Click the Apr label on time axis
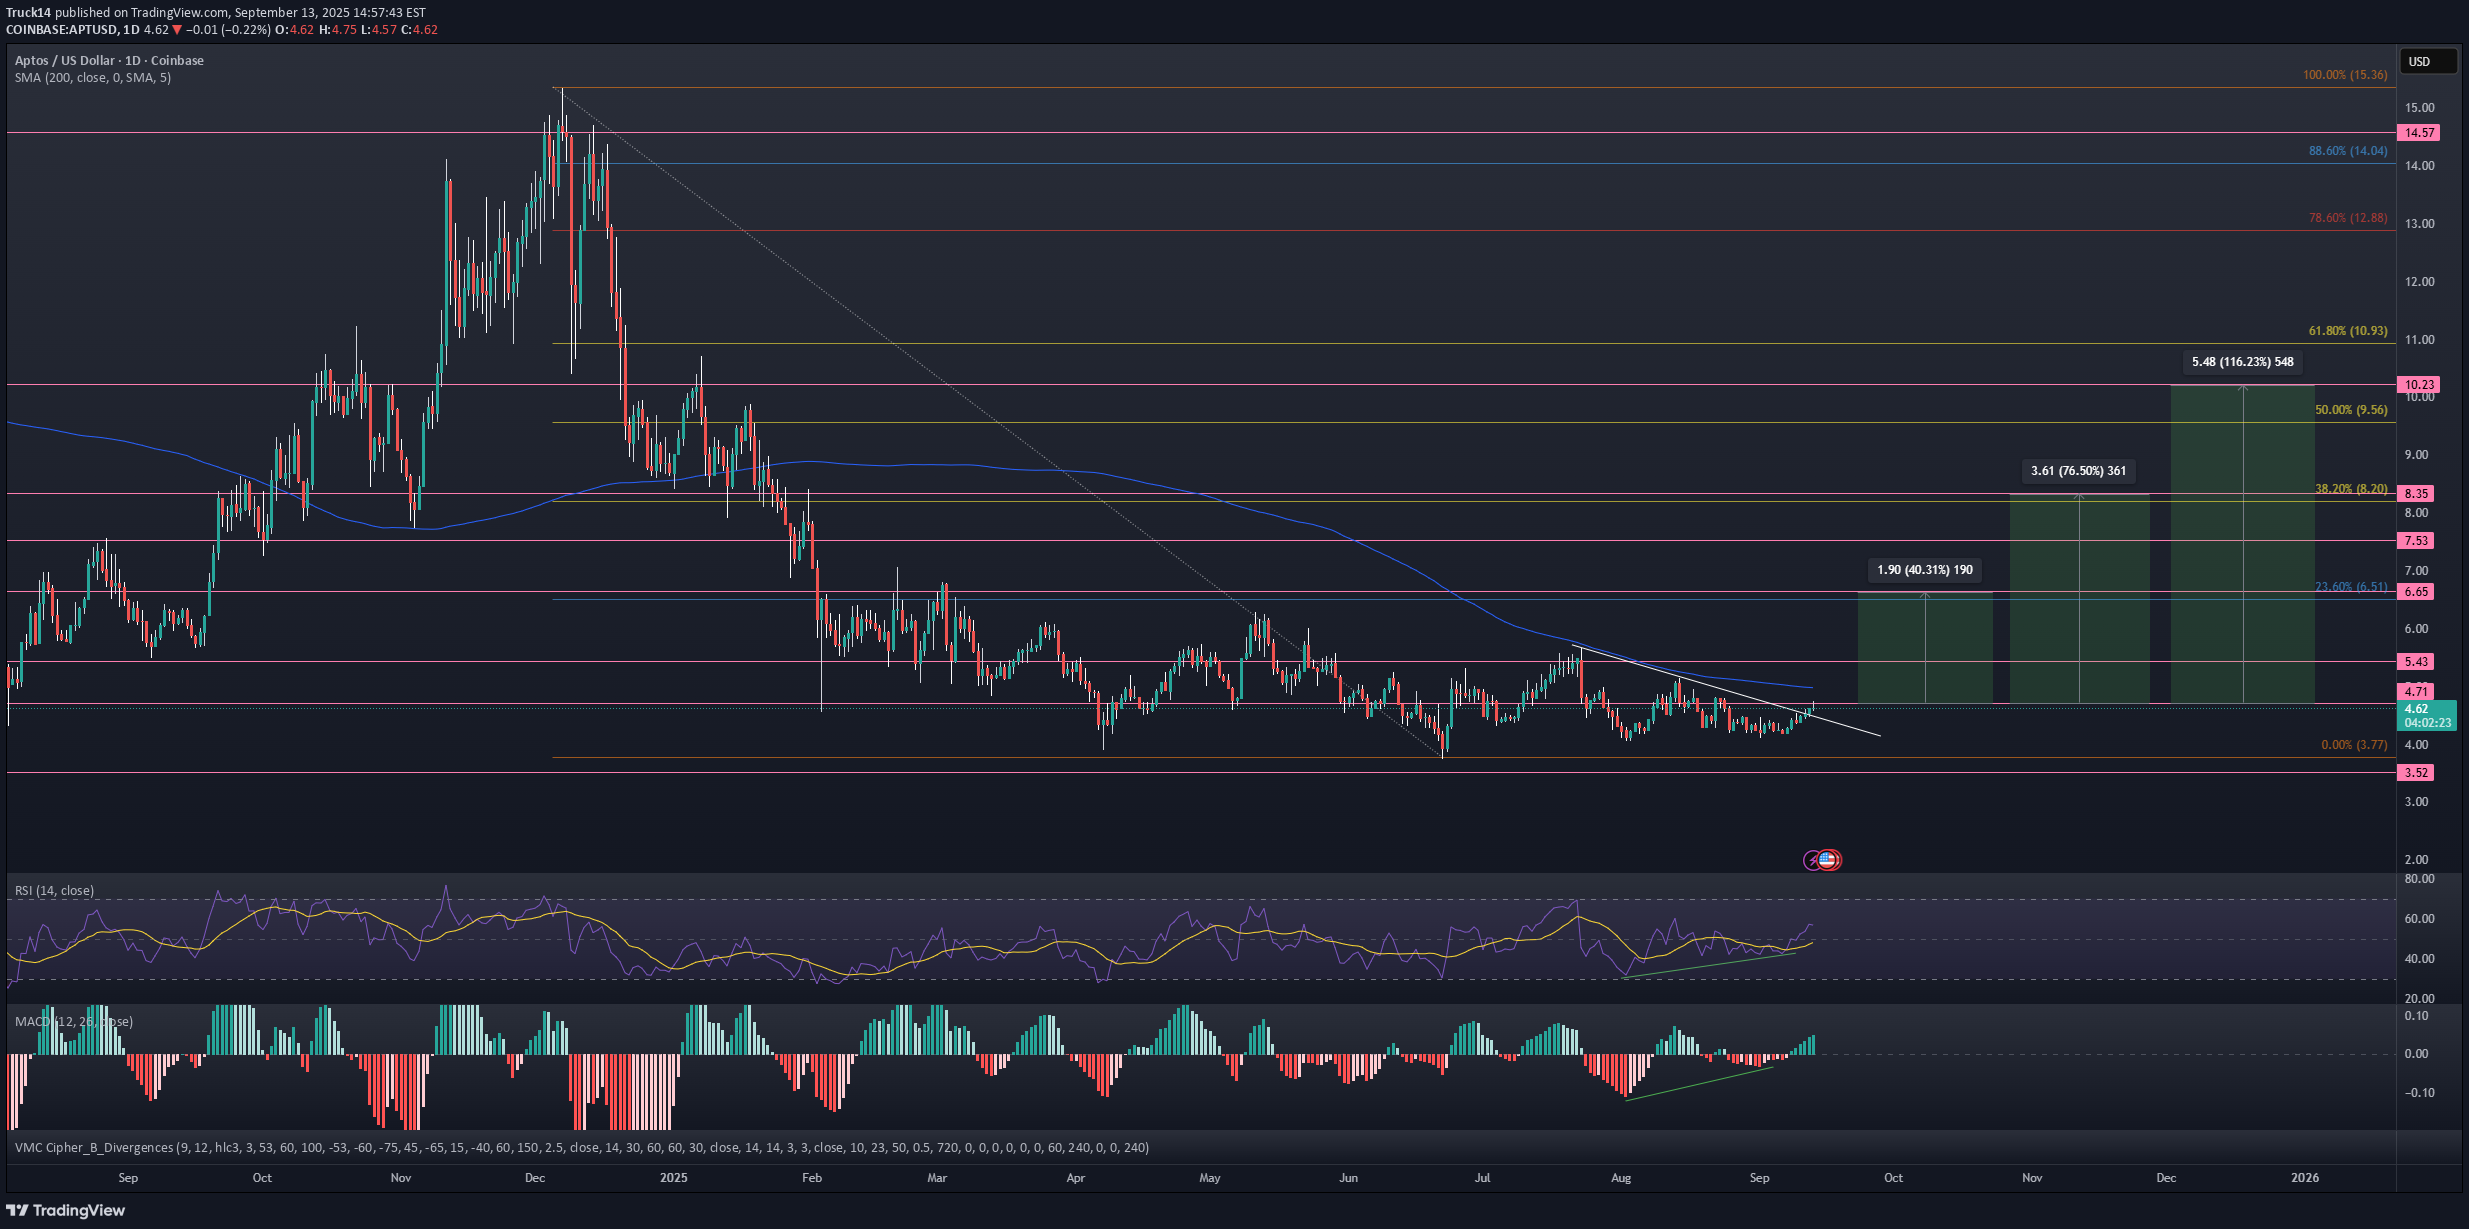 (x=1076, y=1178)
